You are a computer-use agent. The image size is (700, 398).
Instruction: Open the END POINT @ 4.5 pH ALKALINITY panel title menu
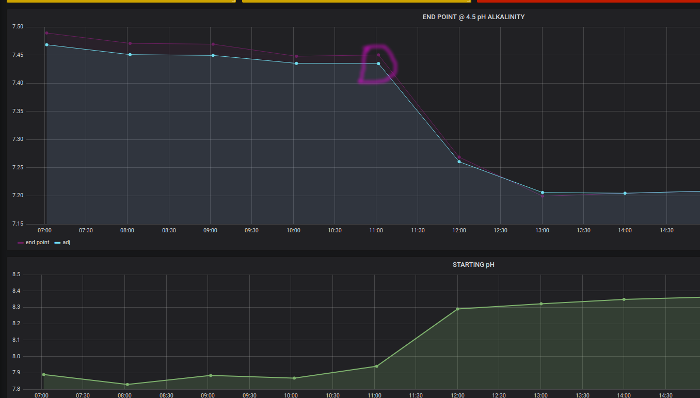pos(473,17)
